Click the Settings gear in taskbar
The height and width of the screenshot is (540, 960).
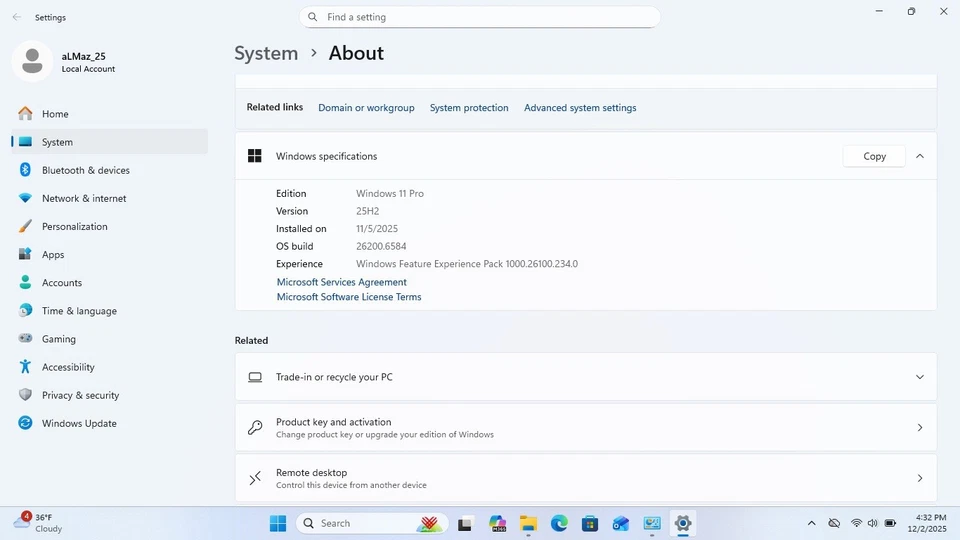(683, 523)
